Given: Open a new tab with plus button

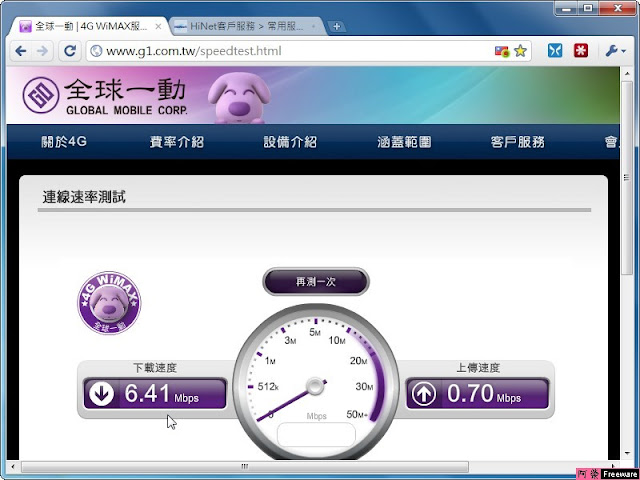Looking at the screenshot, I should pyautogui.click(x=336, y=27).
